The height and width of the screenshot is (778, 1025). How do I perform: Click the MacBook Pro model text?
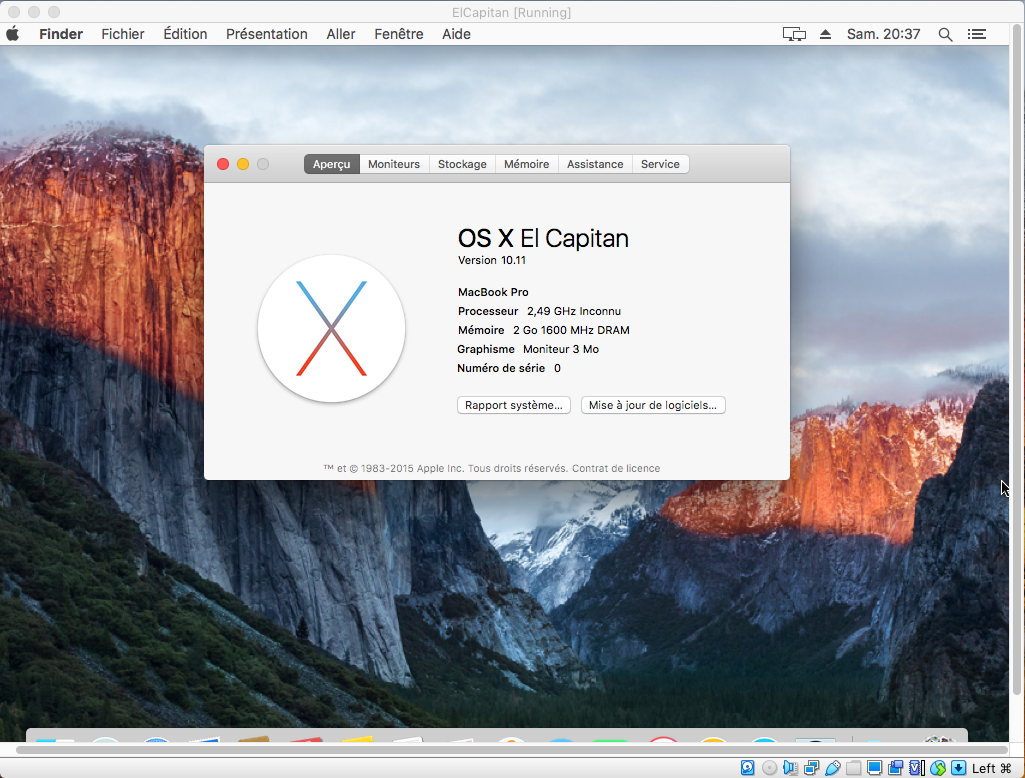coord(493,292)
